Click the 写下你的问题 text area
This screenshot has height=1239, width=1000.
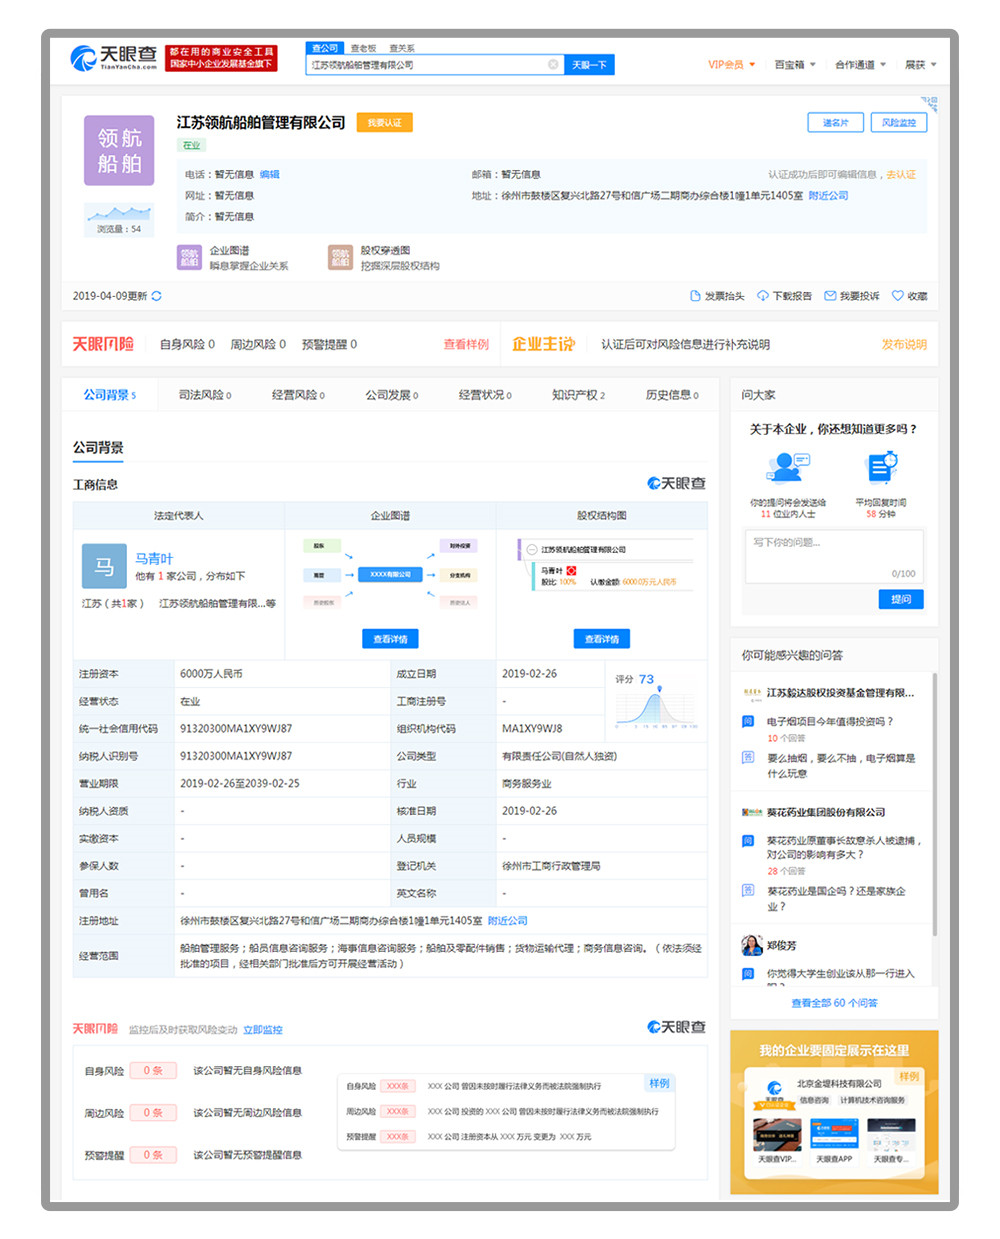(834, 555)
